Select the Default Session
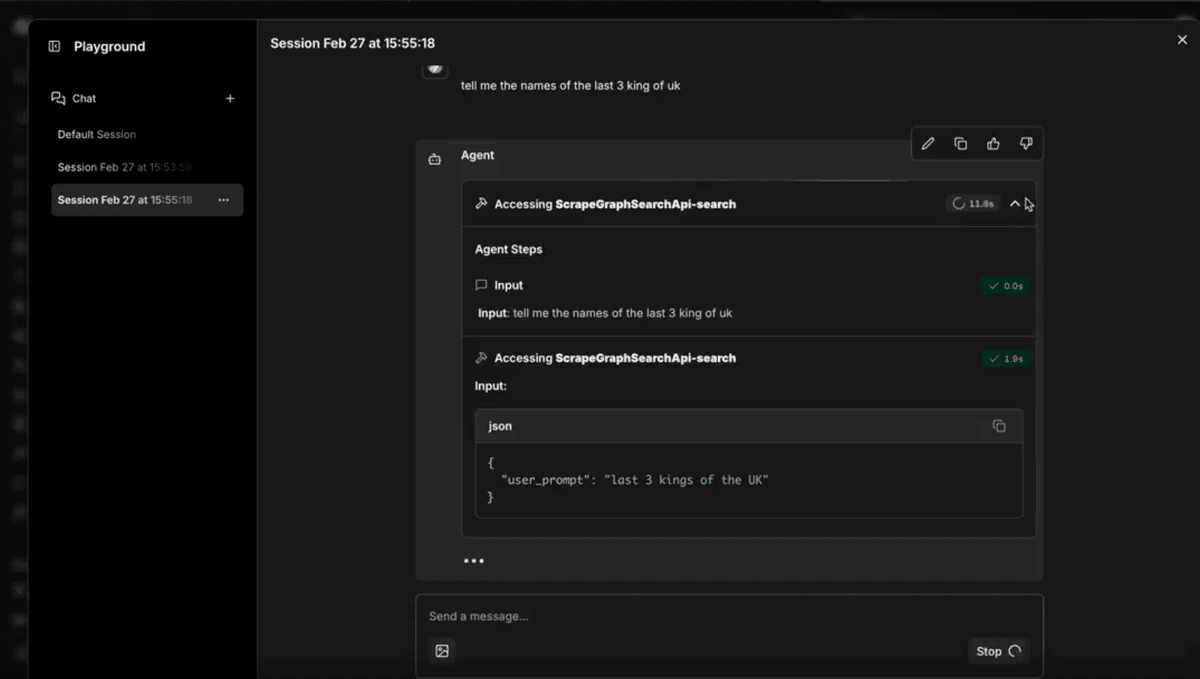Image resolution: width=1200 pixels, height=679 pixels. pyautogui.click(x=96, y=134)
